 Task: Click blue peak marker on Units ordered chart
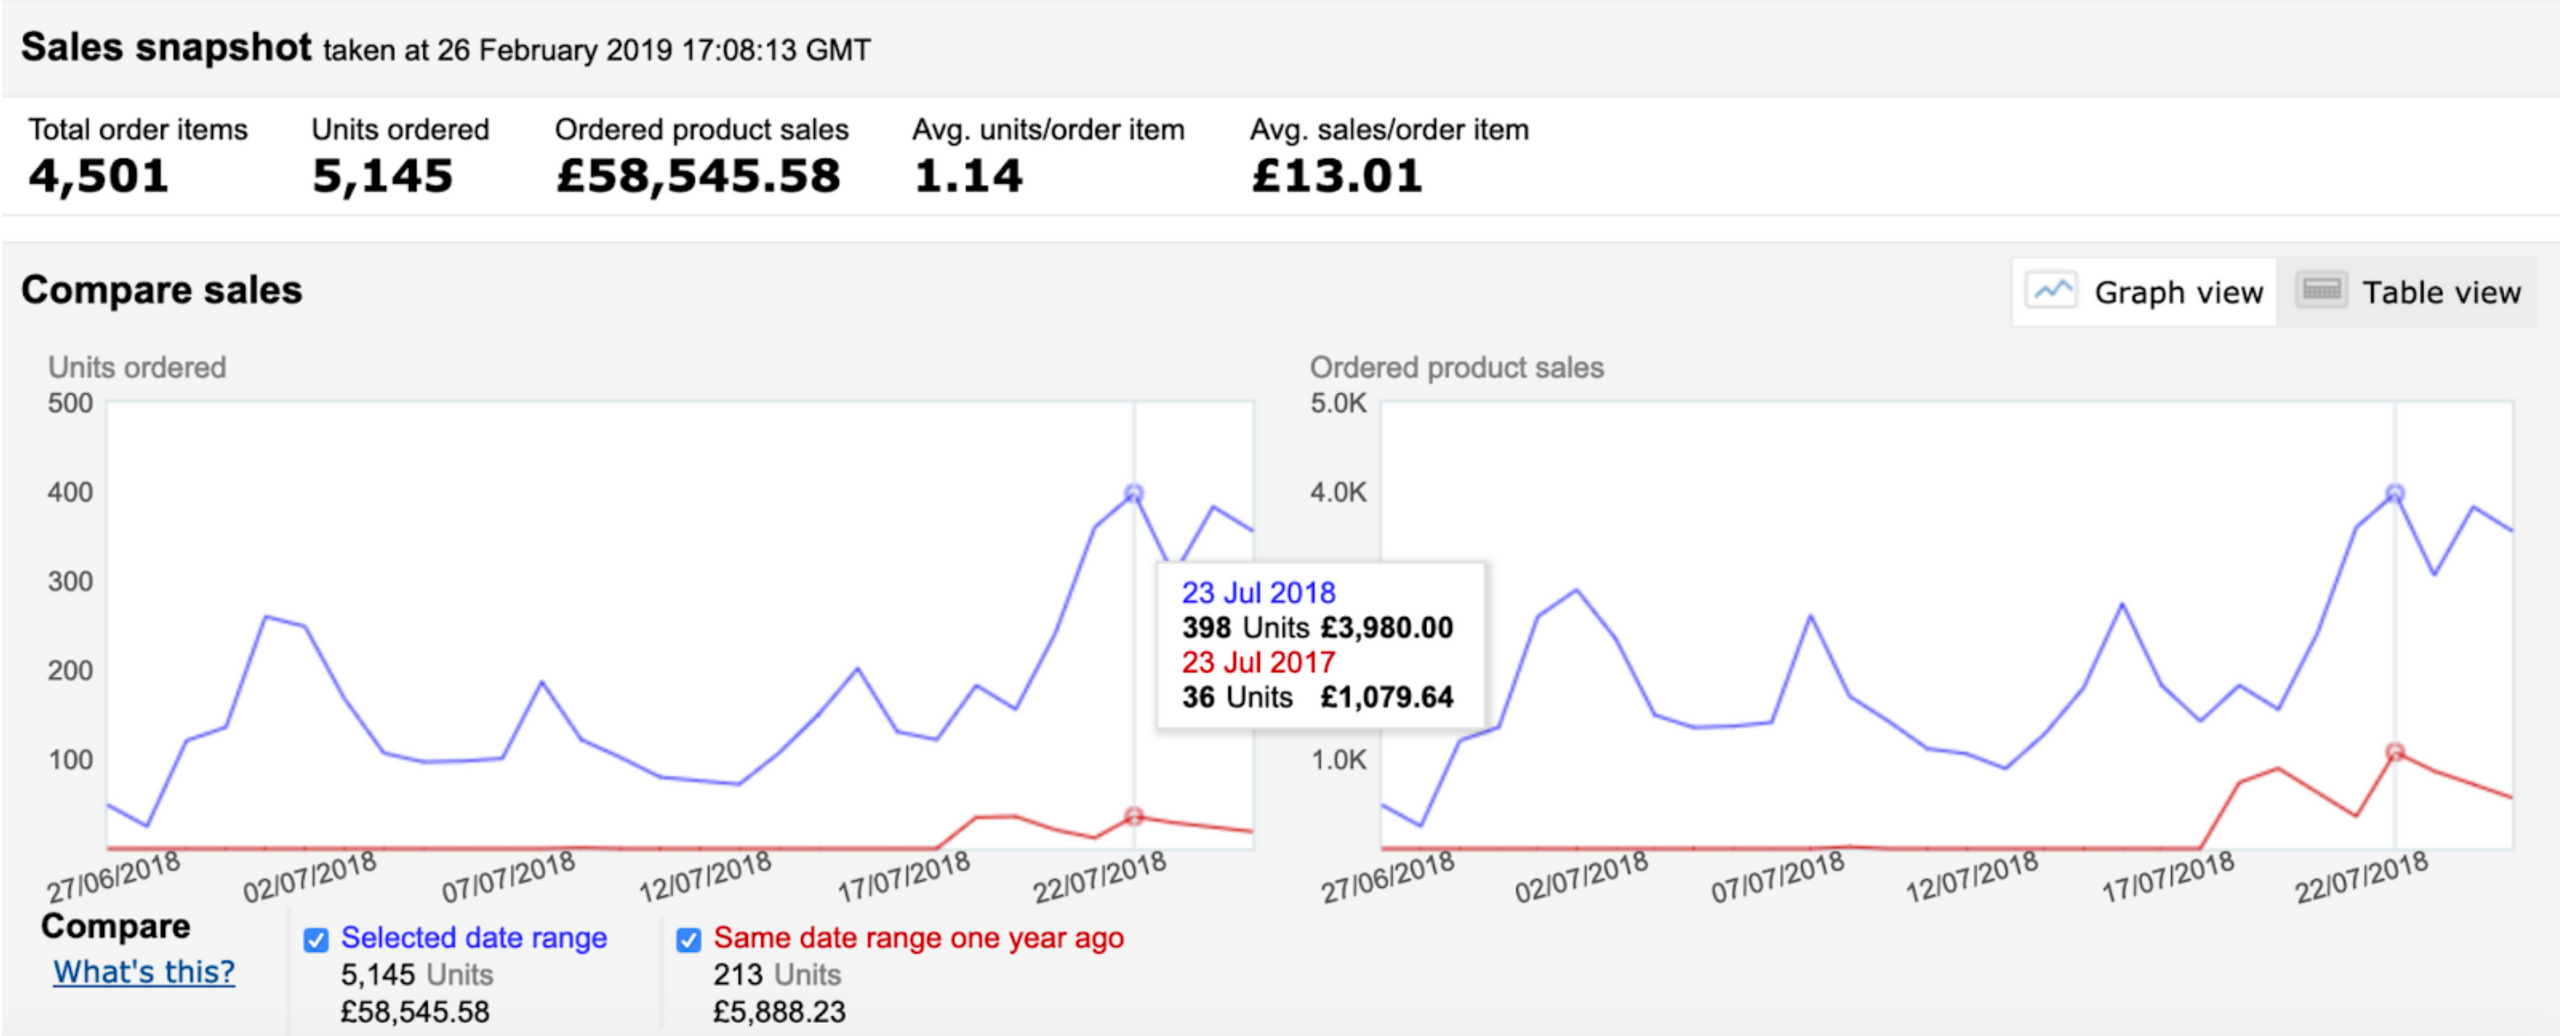(1133, 493)
